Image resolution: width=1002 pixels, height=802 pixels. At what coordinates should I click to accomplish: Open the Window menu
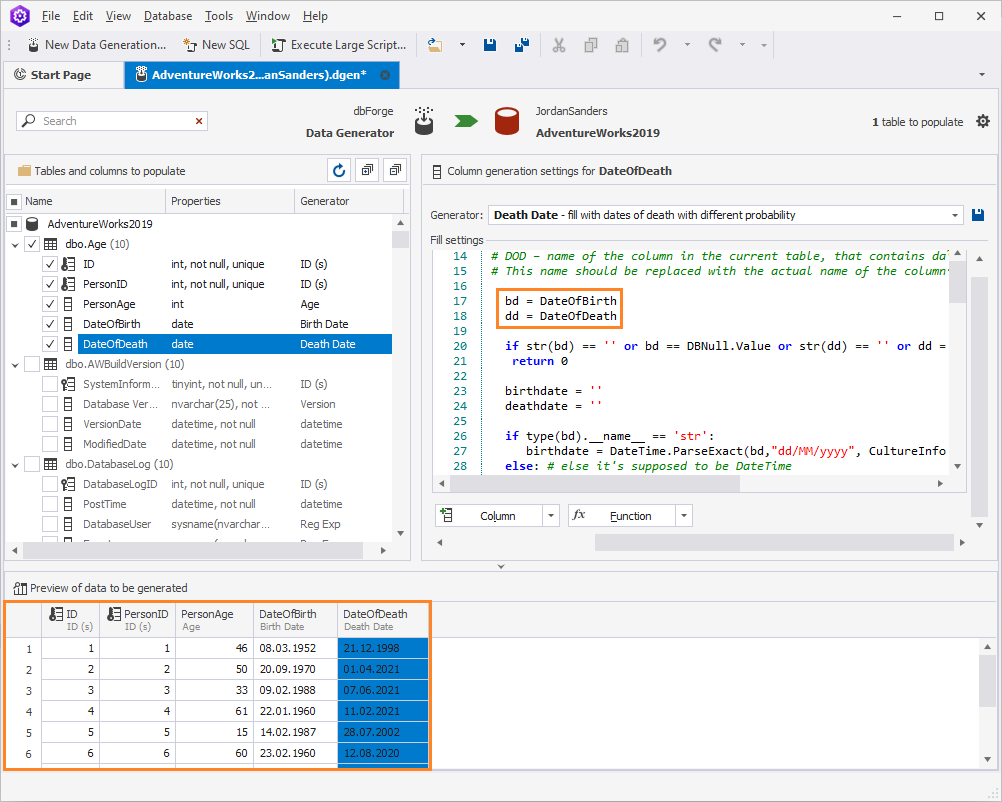[268, 16]
